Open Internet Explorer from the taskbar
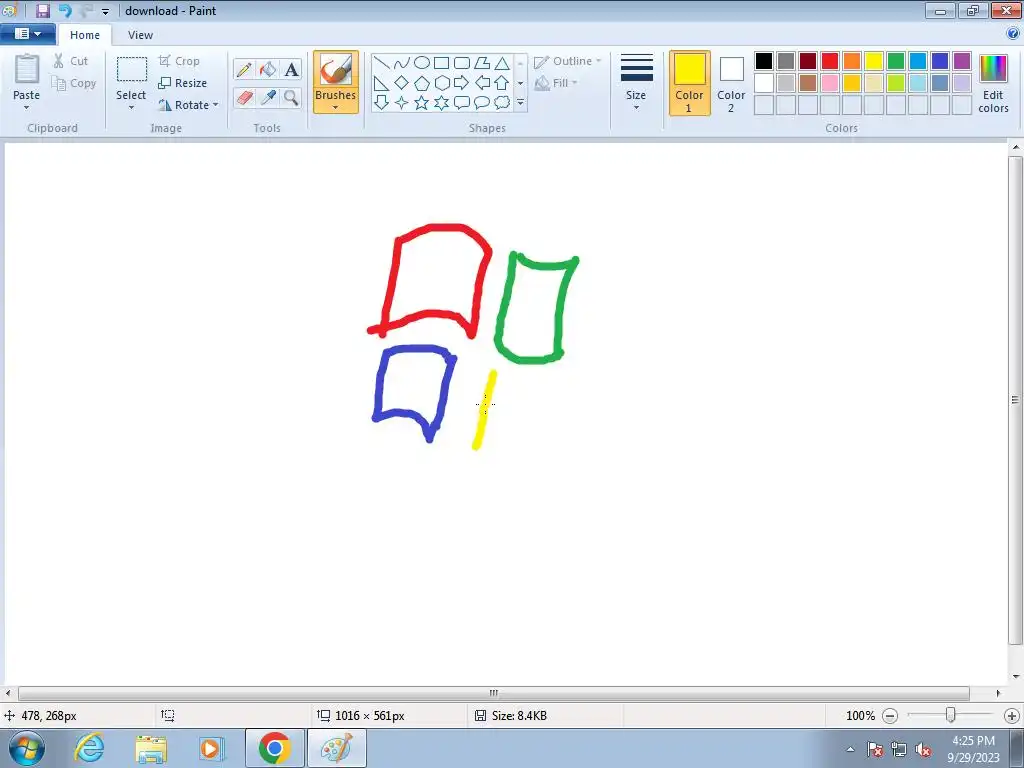Image resolution: width=1024 pixels, height=768 pixels. tap(89, 748)
